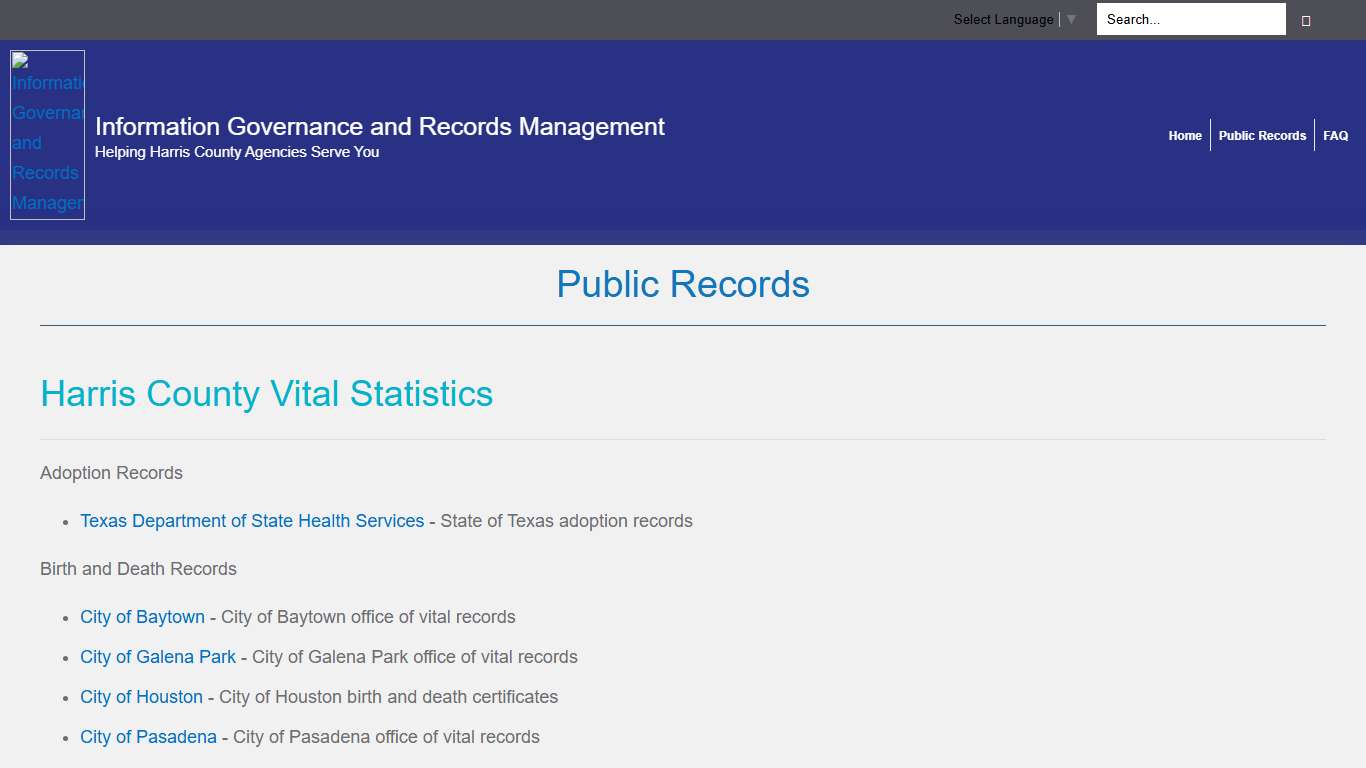Open the FAQ page
Screen dimensions: 1366x768
pos(1336,135)
